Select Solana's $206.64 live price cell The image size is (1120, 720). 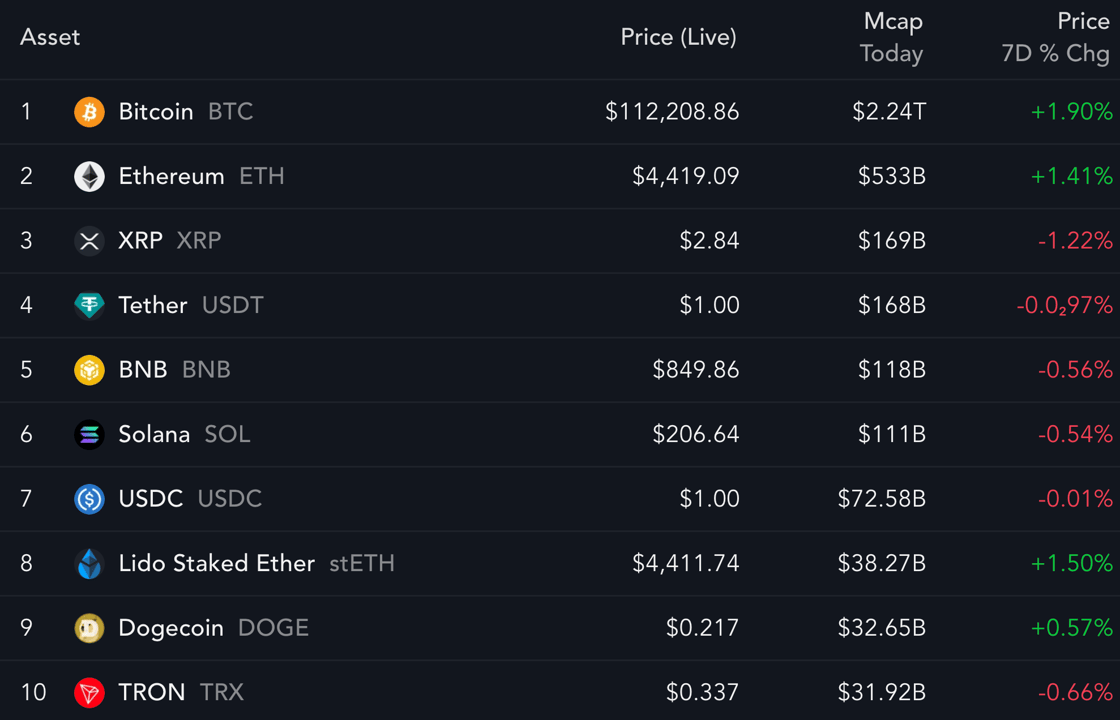pyautogui.click(x=696, y=434)
